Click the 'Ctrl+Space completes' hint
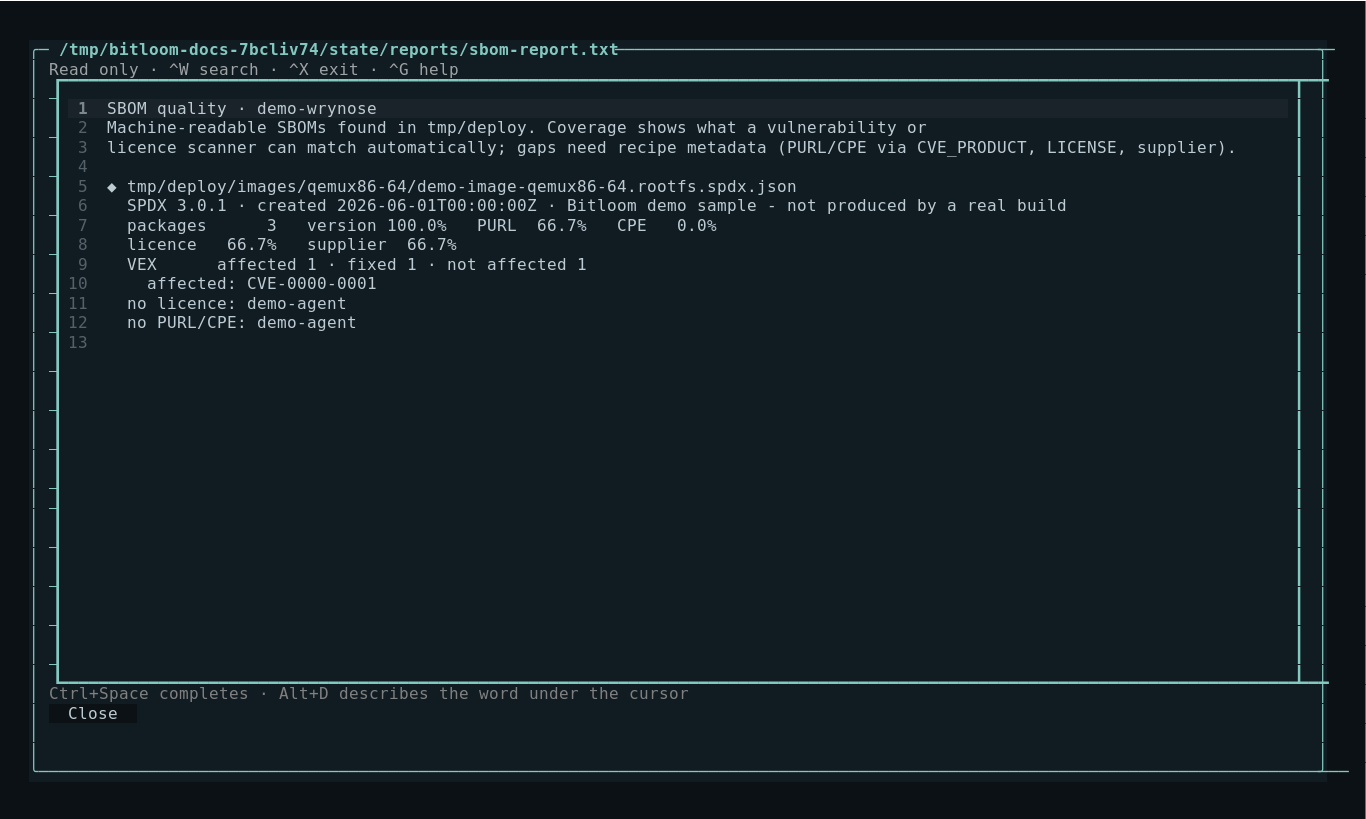The image size is (1366, 819). pos(149,693)
